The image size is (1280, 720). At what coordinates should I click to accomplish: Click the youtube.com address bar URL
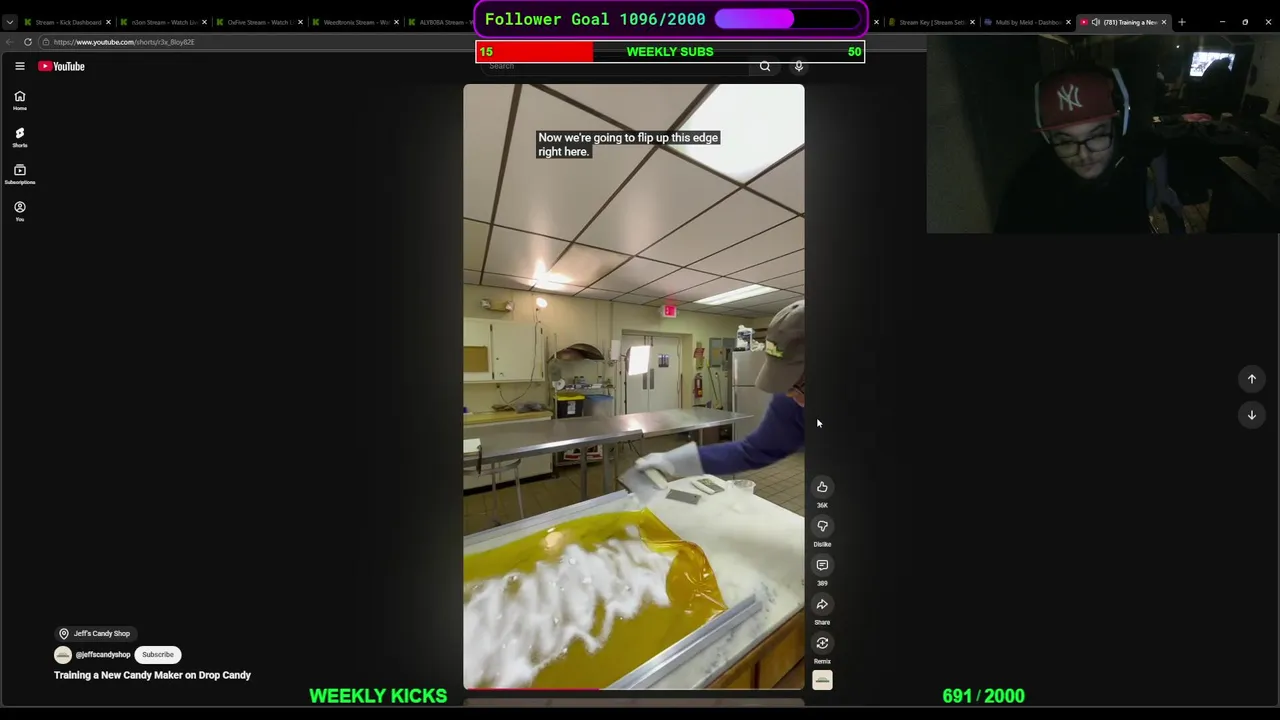(x=124, y=42)
